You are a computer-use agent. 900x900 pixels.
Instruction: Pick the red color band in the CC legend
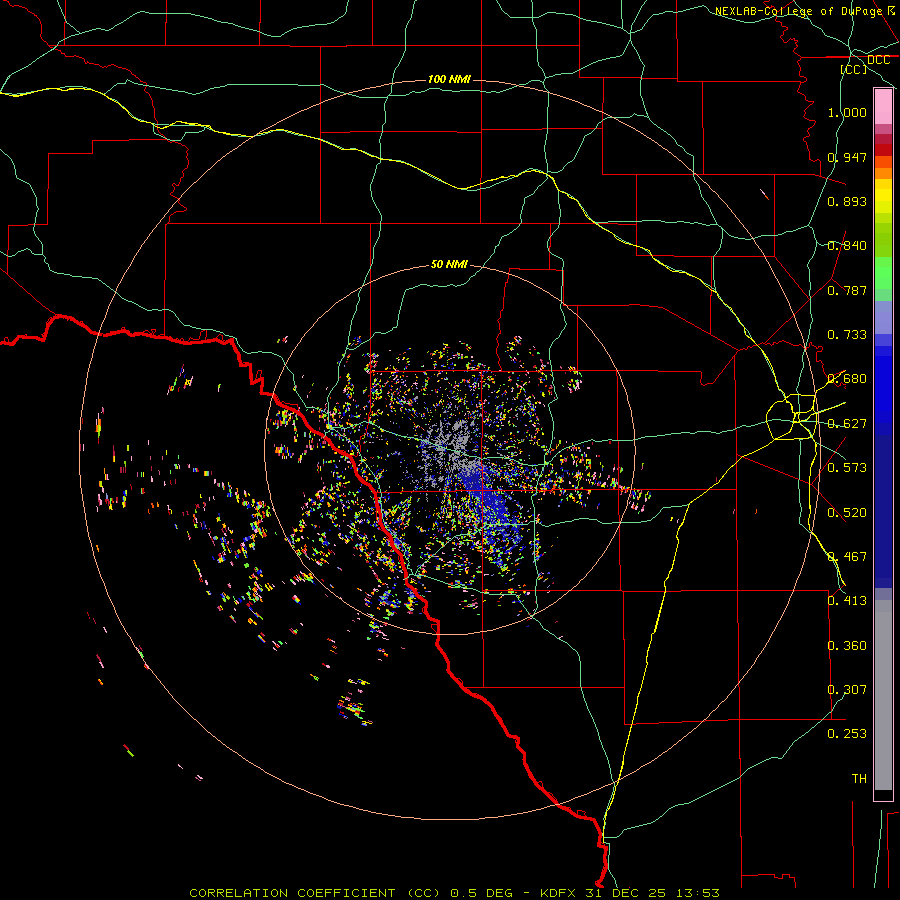883,150
